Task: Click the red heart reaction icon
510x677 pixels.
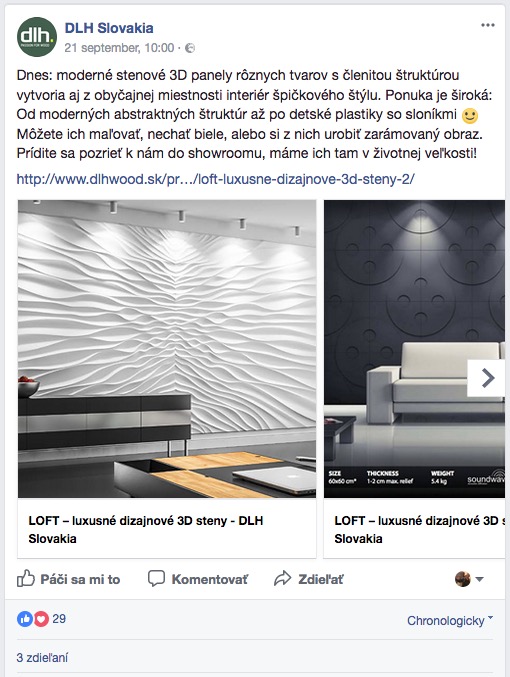Action: tap(41, 619)
